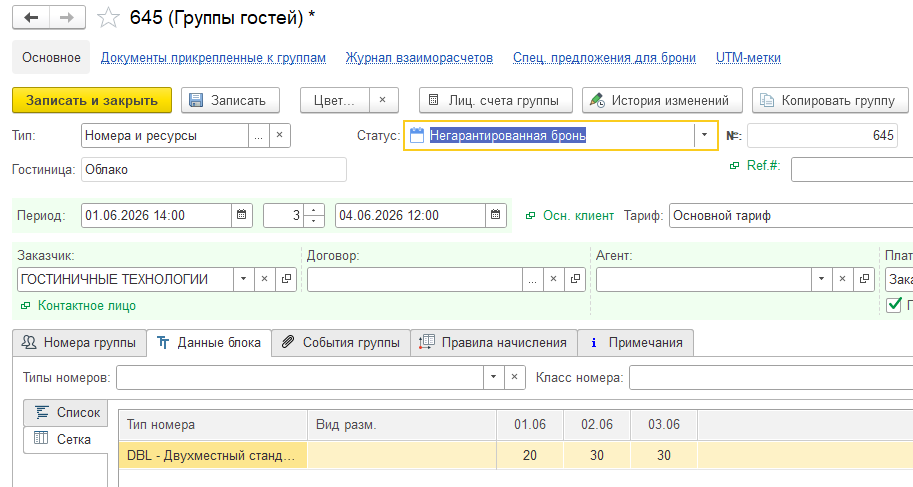
Task: Click the 01.06 cell with value 20
Action: point(530,455)
